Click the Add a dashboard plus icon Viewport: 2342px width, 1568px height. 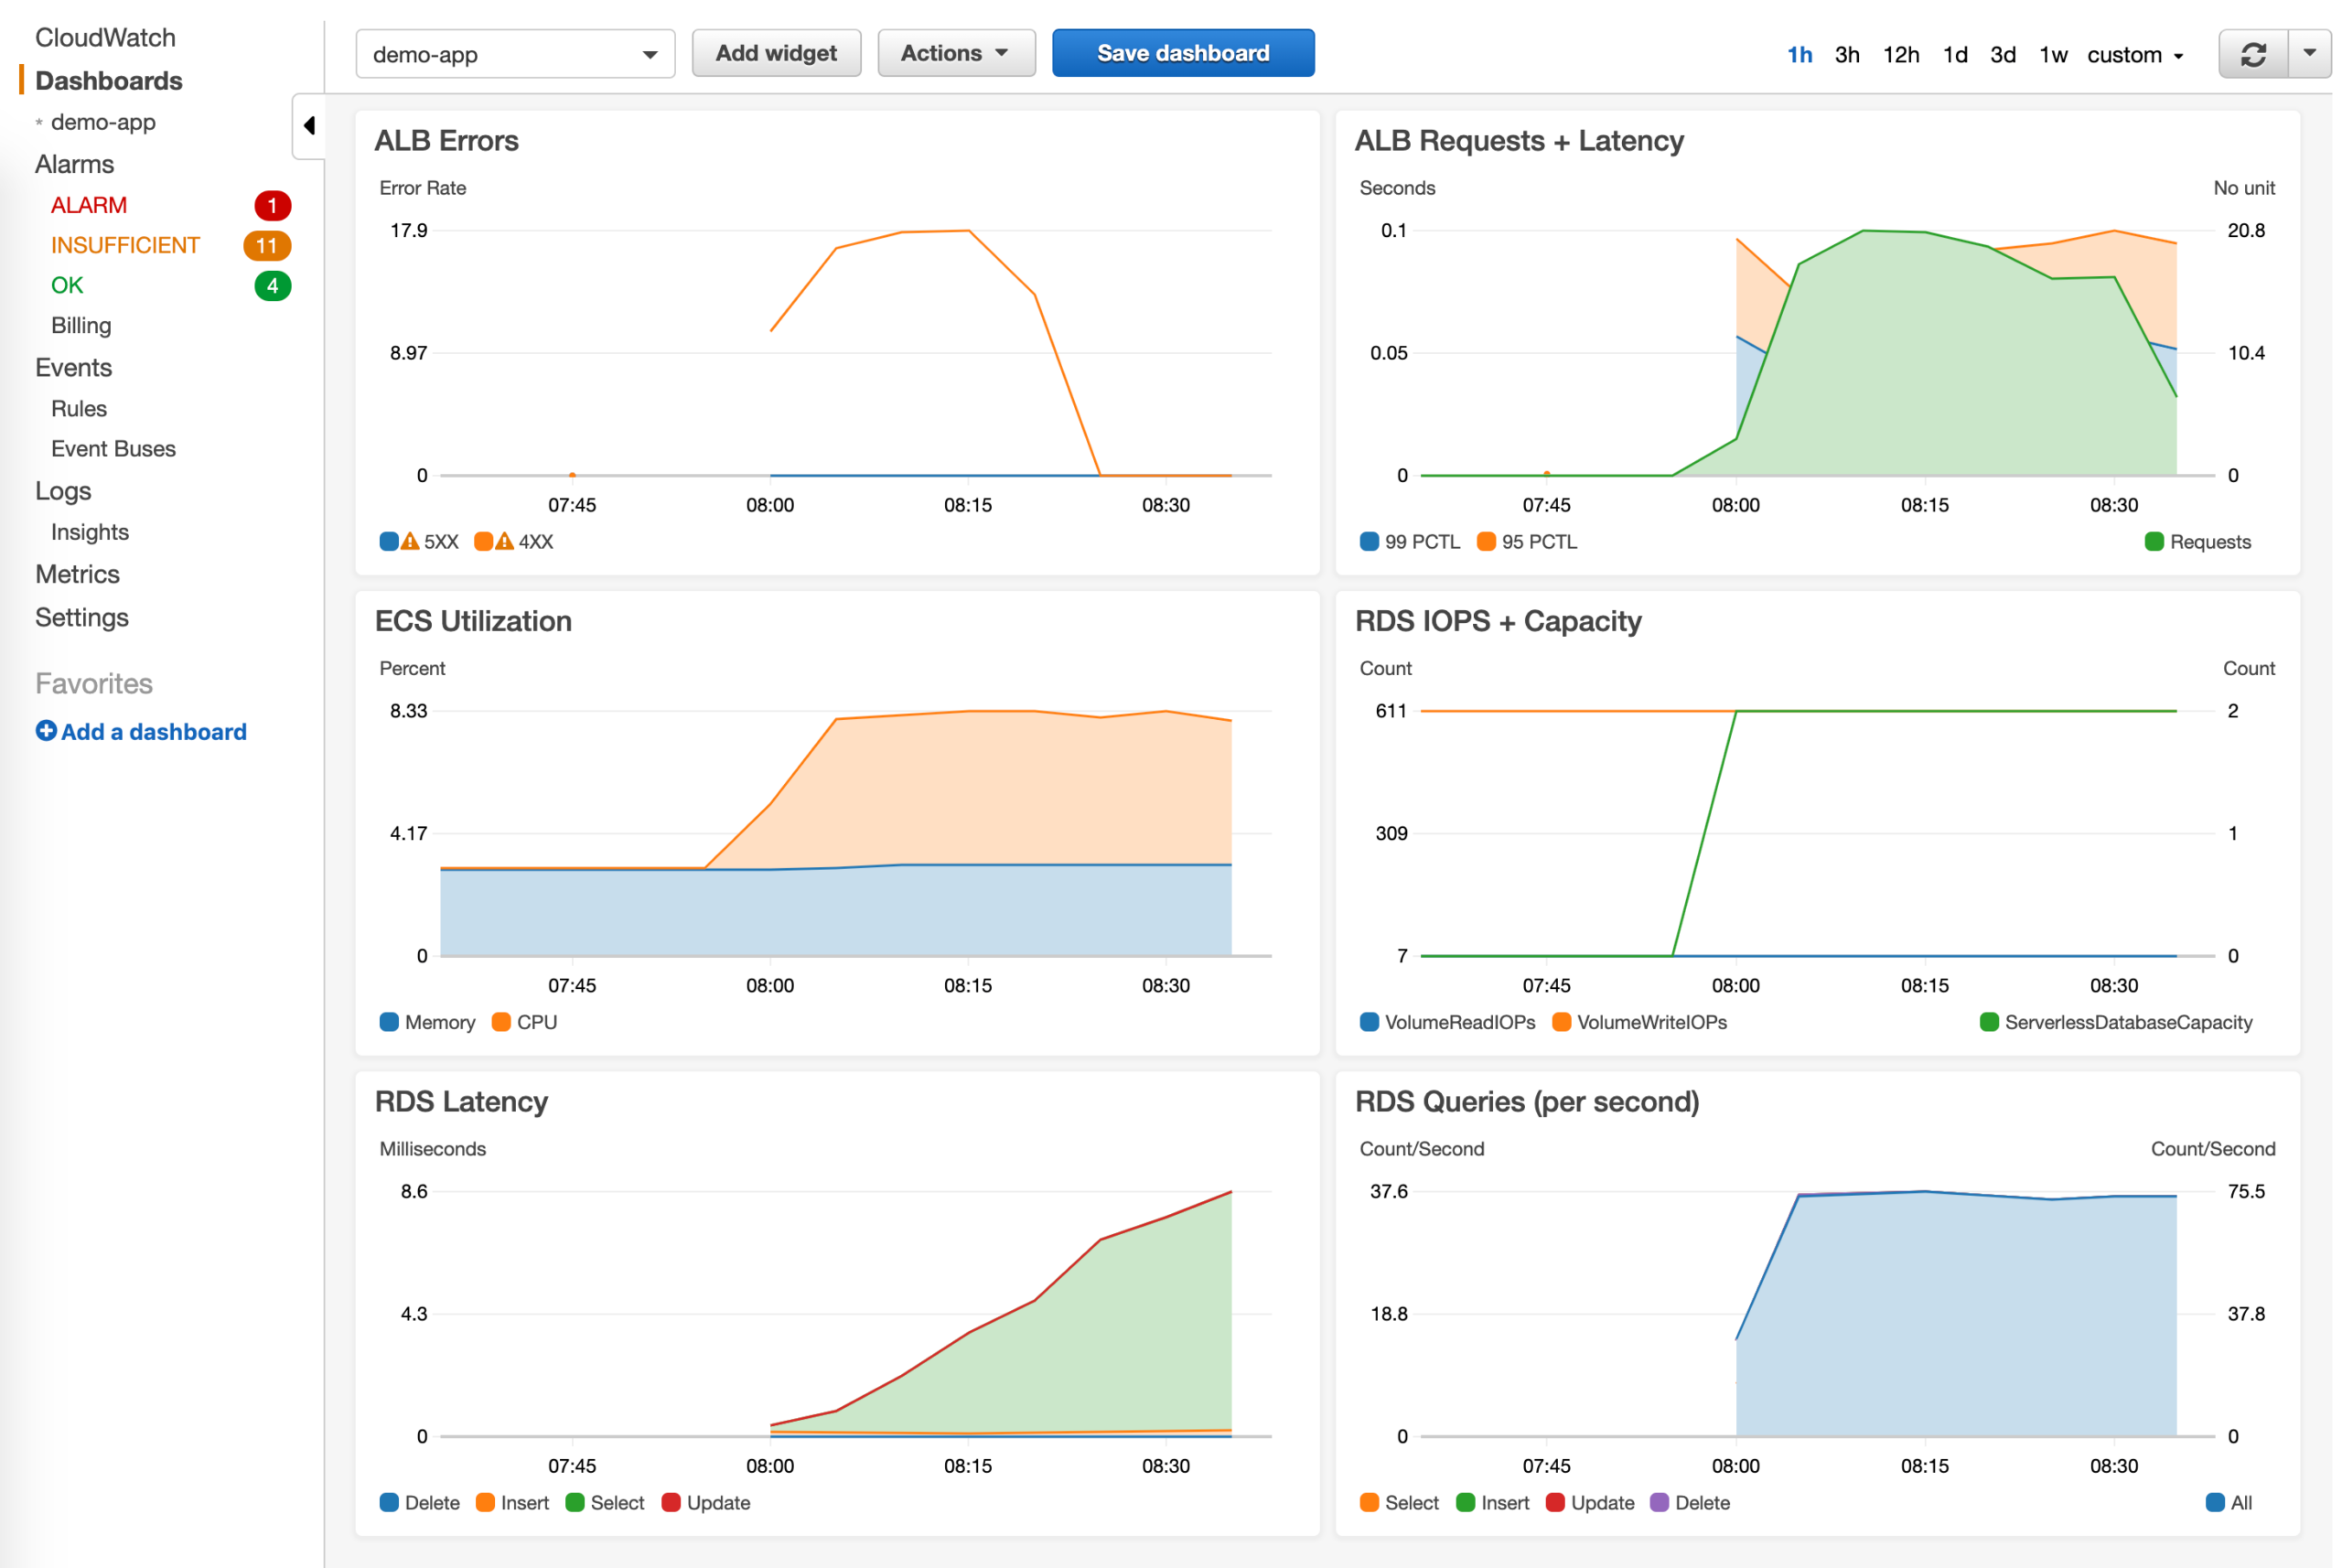coord(46,730)
